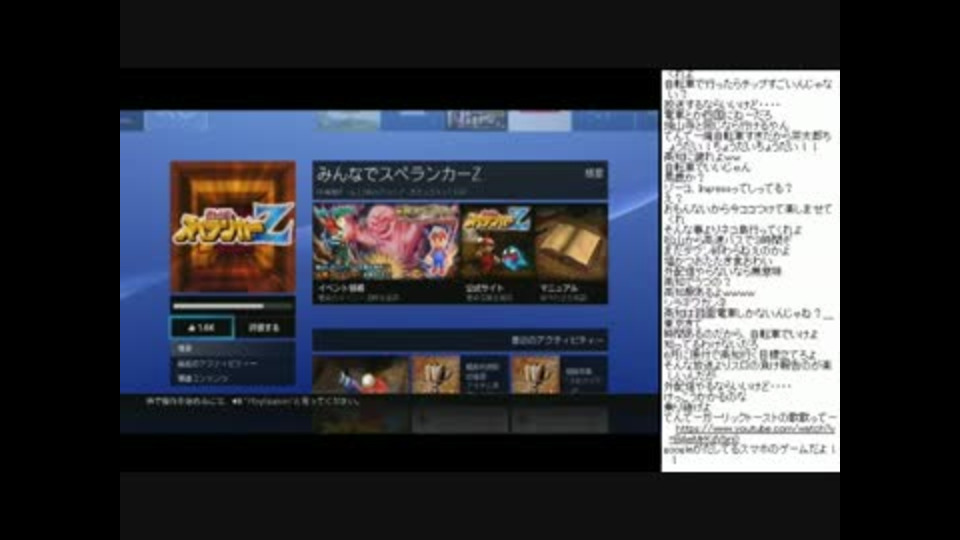
Task: Click the progress bar under the cover art
Action: point(233,306)
